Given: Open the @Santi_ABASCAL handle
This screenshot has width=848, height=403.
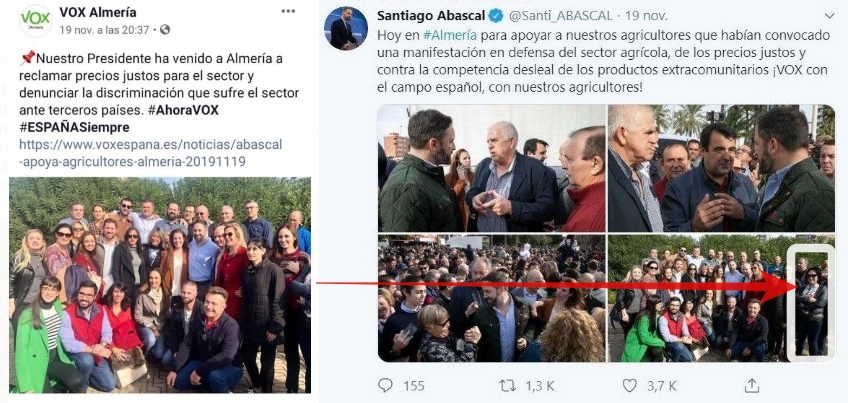Looking at the screenshot, I should (561, 16).
